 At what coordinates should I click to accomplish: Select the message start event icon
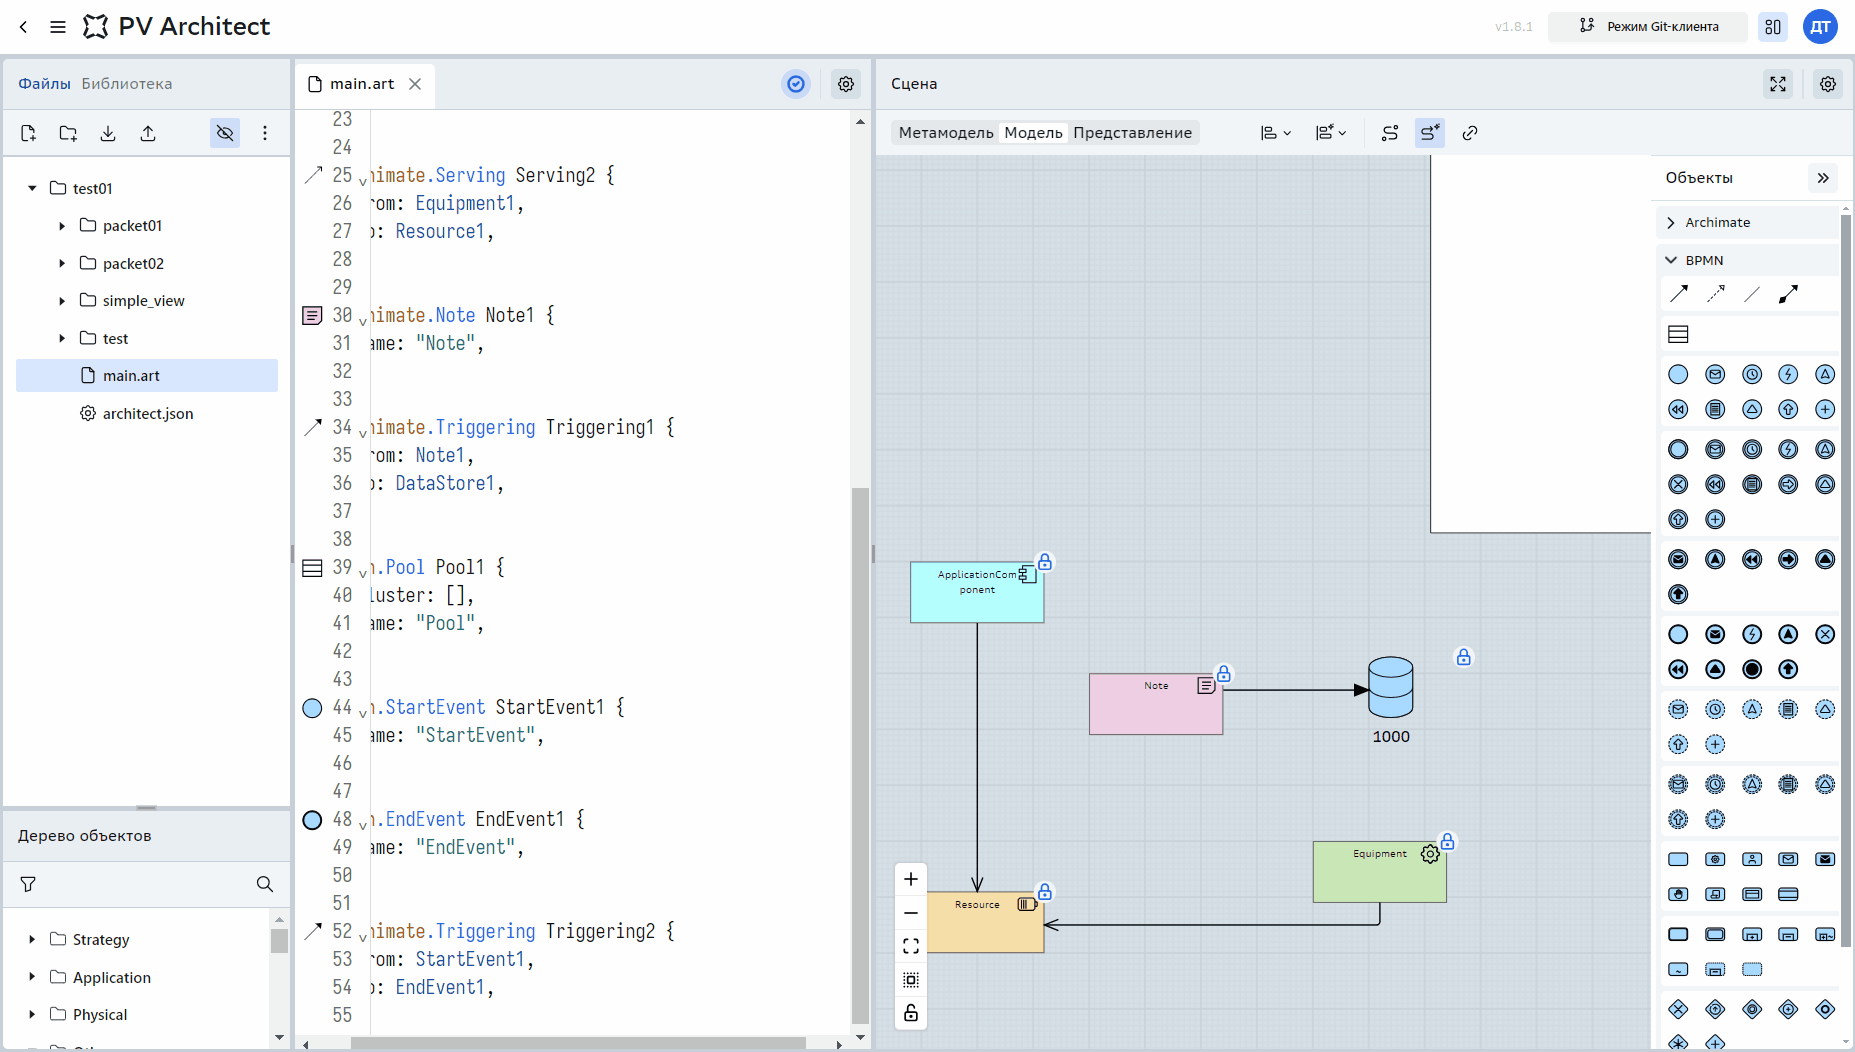1716,374
